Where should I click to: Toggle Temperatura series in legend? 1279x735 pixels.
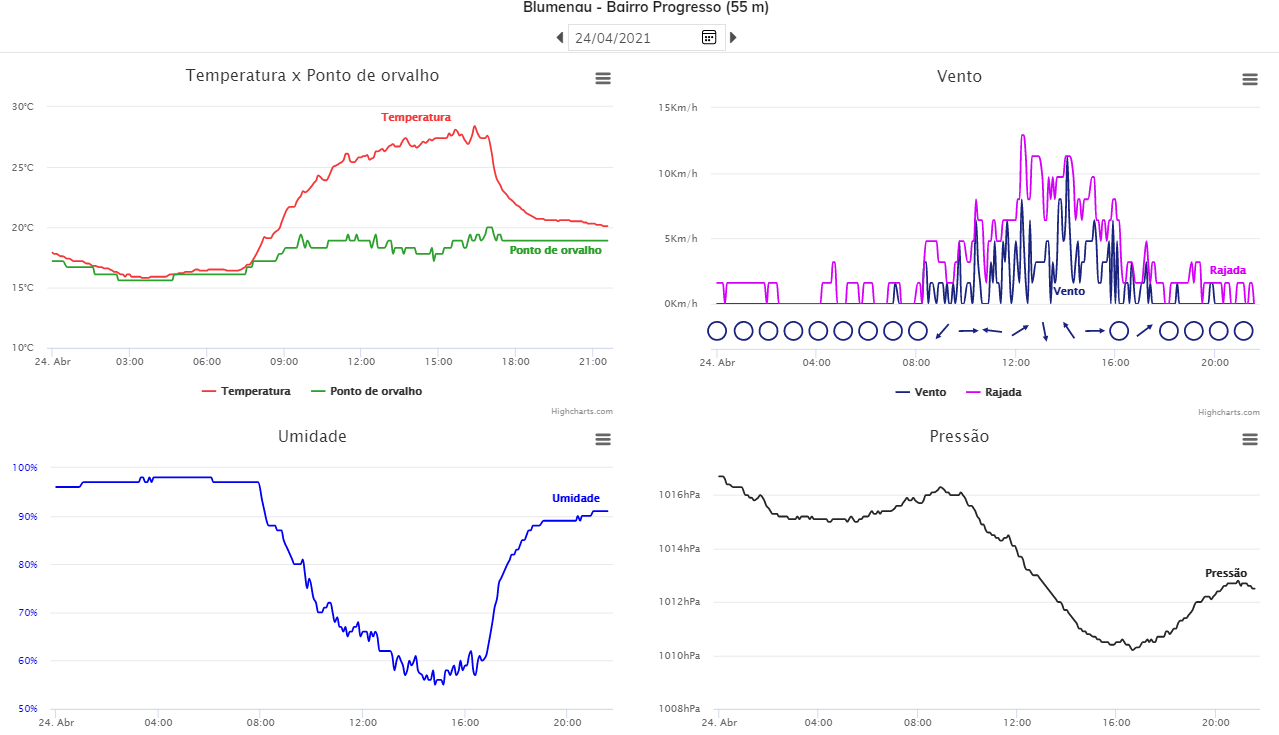[246, 391]
